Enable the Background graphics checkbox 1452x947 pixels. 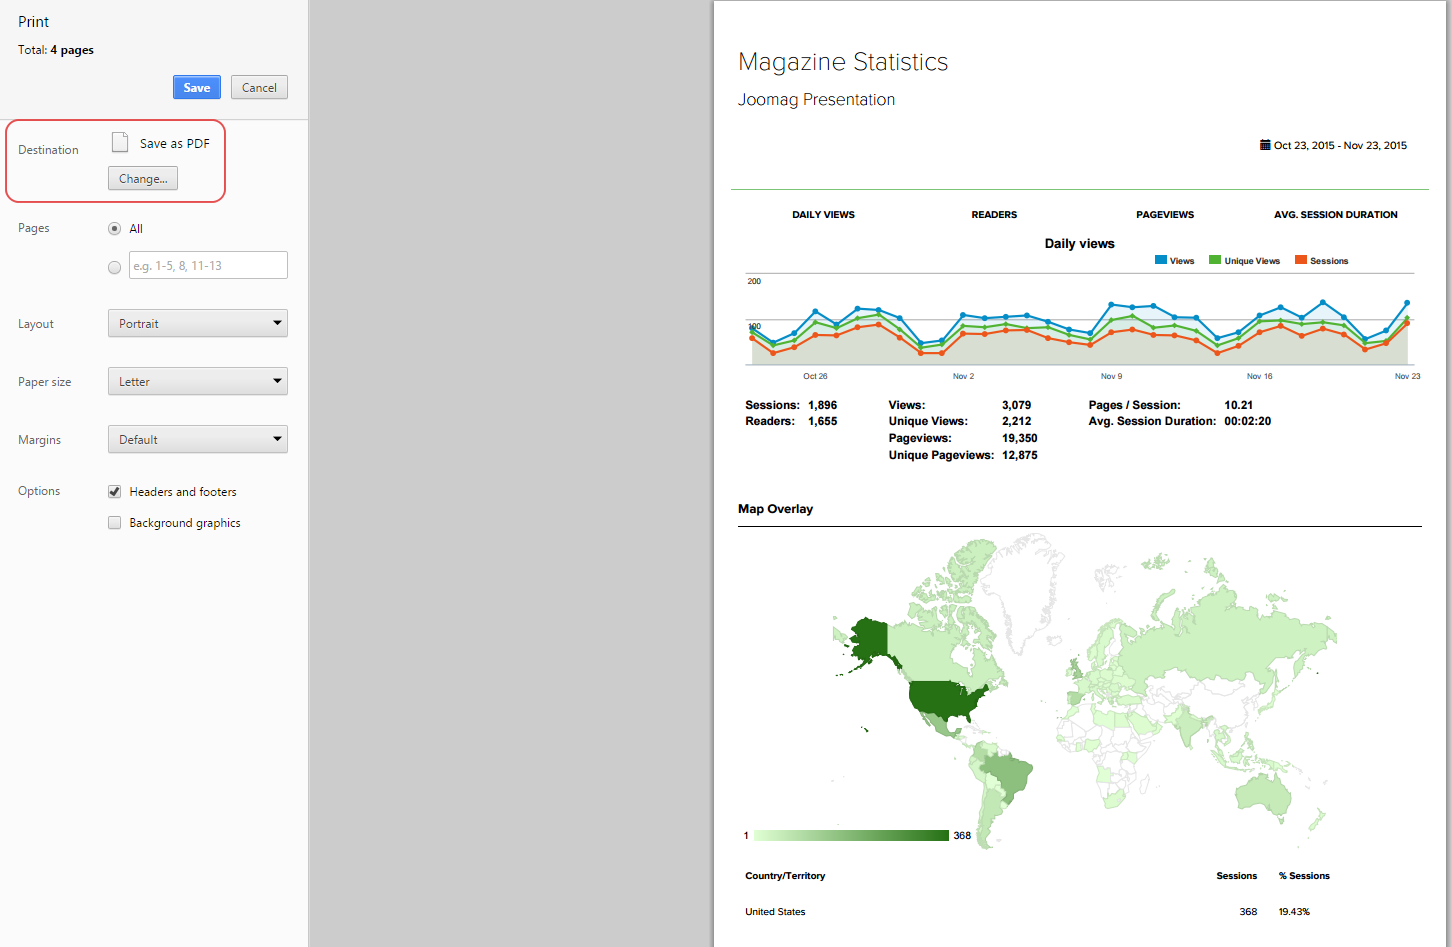115,523
